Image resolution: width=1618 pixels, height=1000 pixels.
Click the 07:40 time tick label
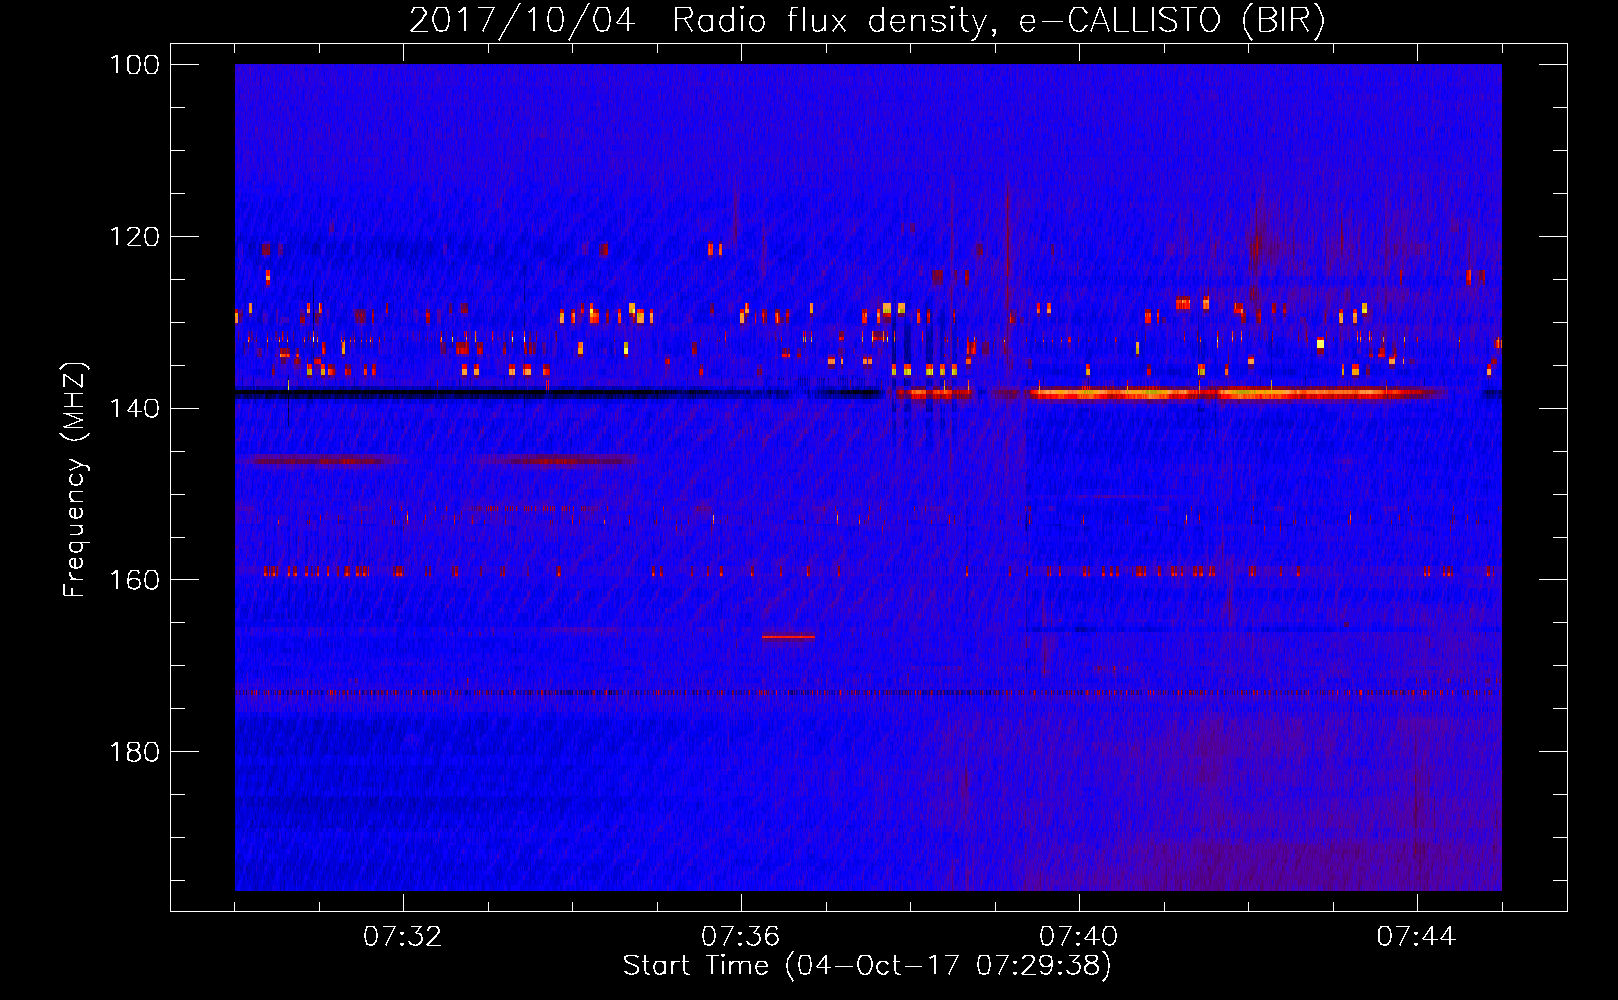pos(1079,937)
